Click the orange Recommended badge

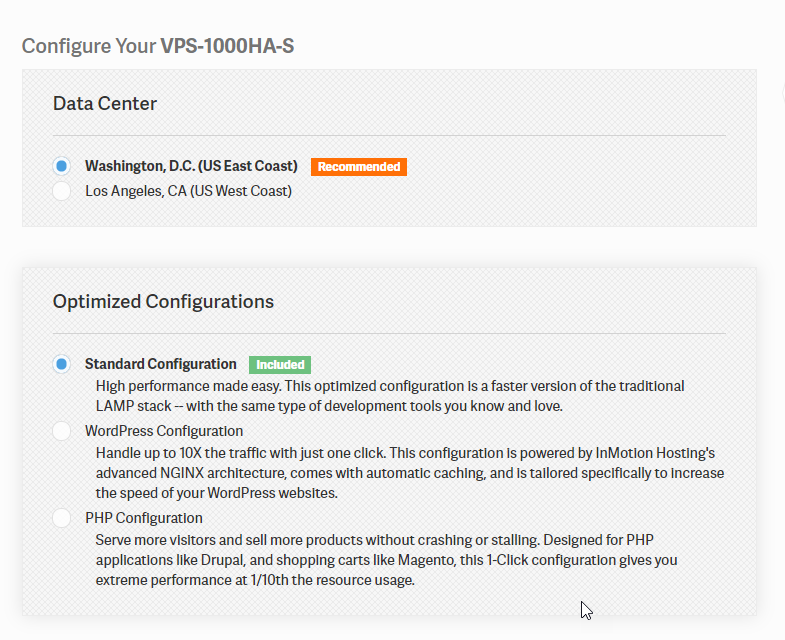[x=359, y=167]
